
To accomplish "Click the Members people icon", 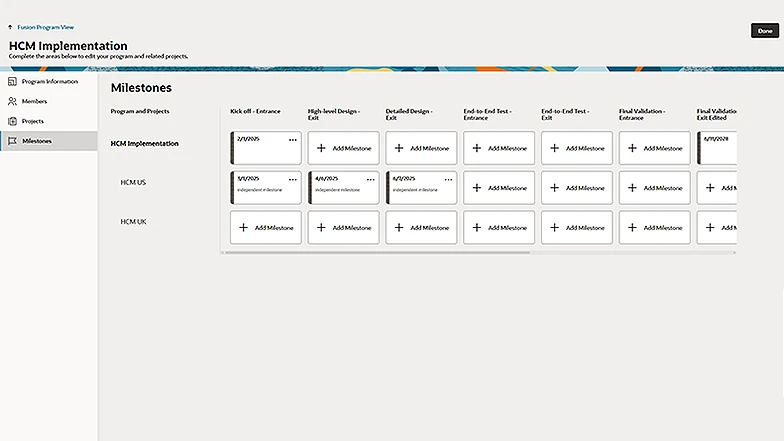I will 12,101.
